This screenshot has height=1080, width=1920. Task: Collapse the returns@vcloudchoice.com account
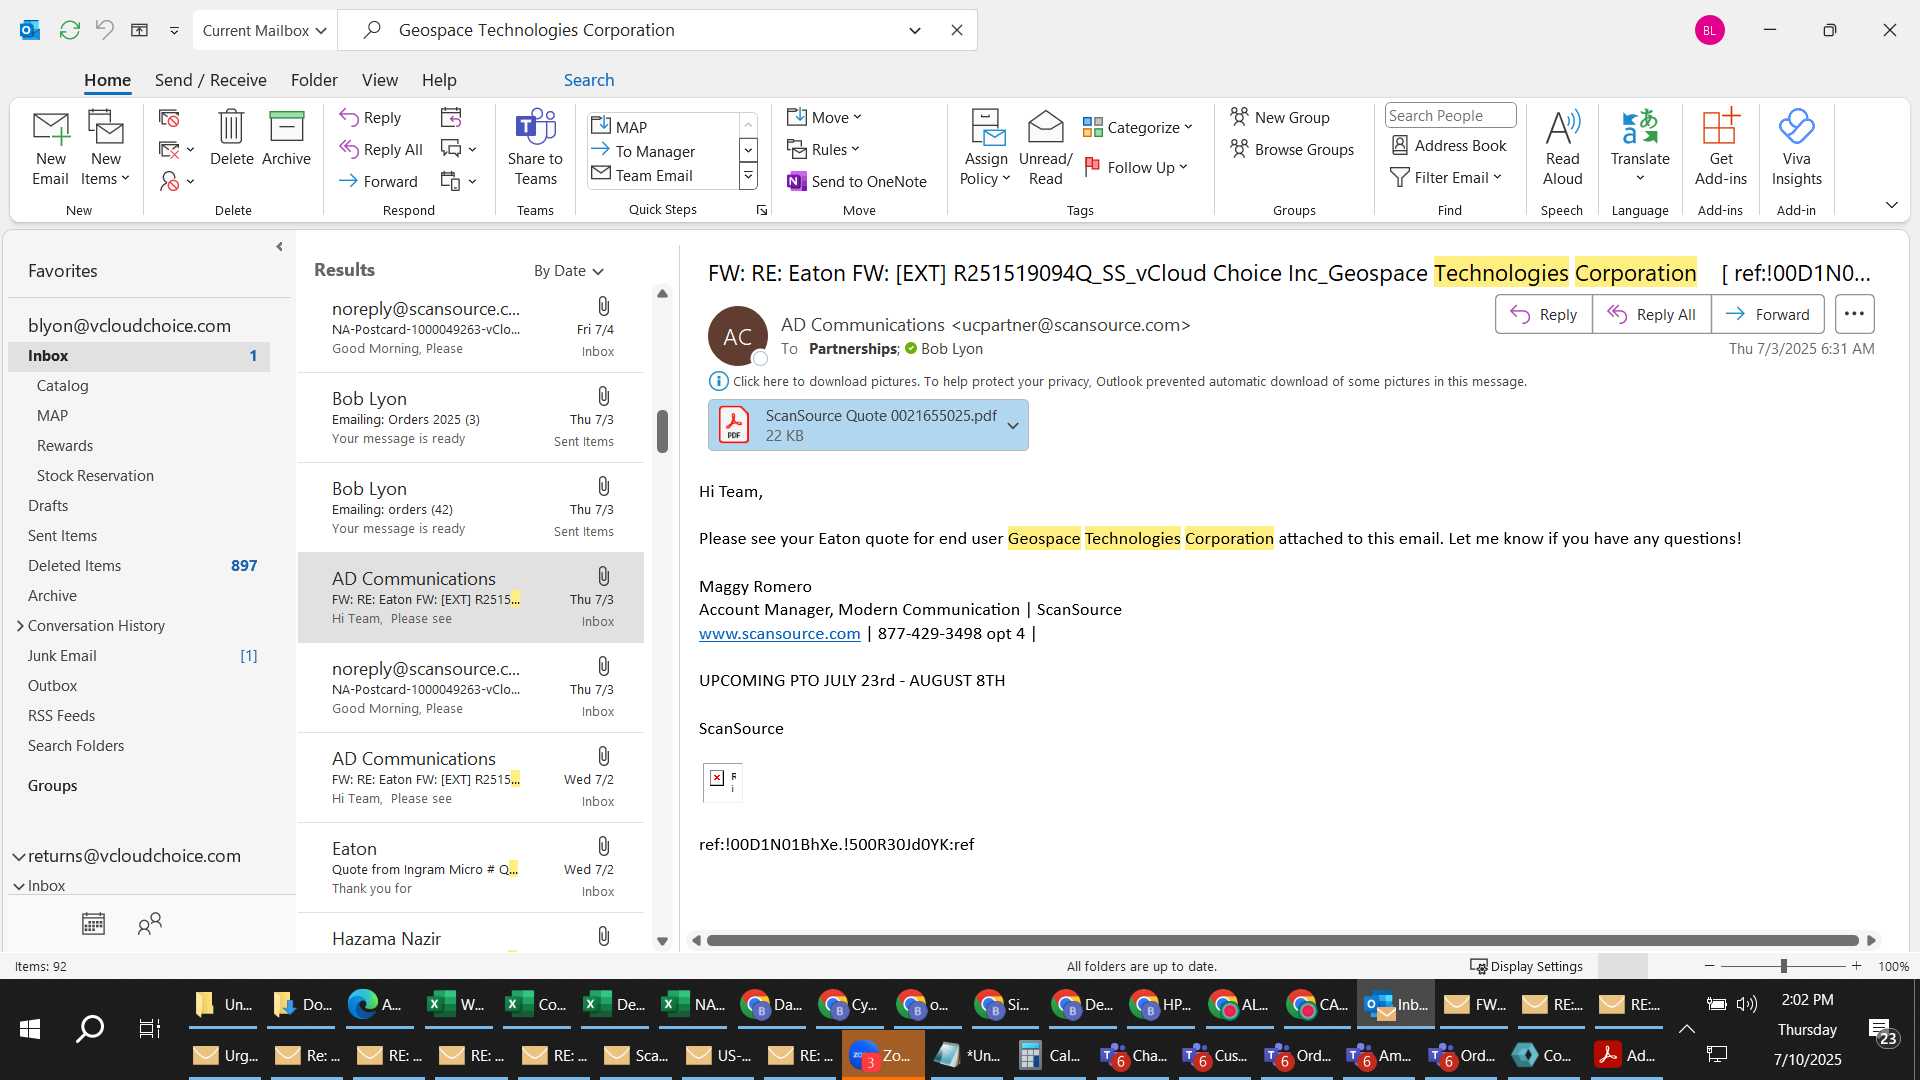pos(18,857)
